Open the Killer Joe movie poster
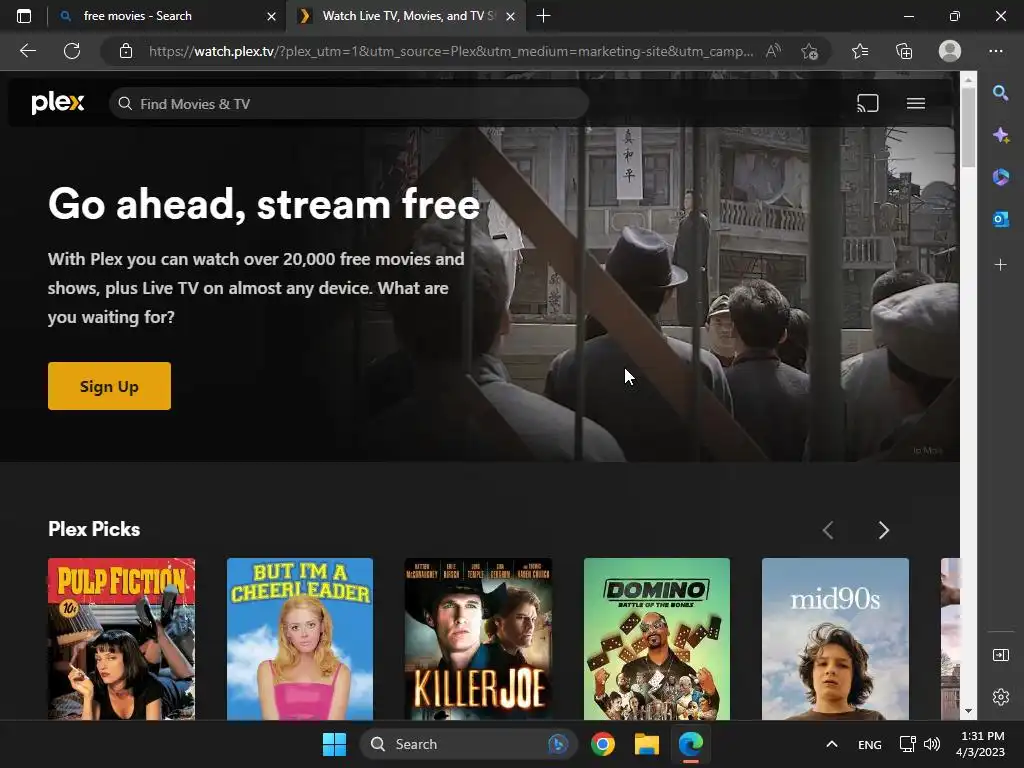 (478, 639)
